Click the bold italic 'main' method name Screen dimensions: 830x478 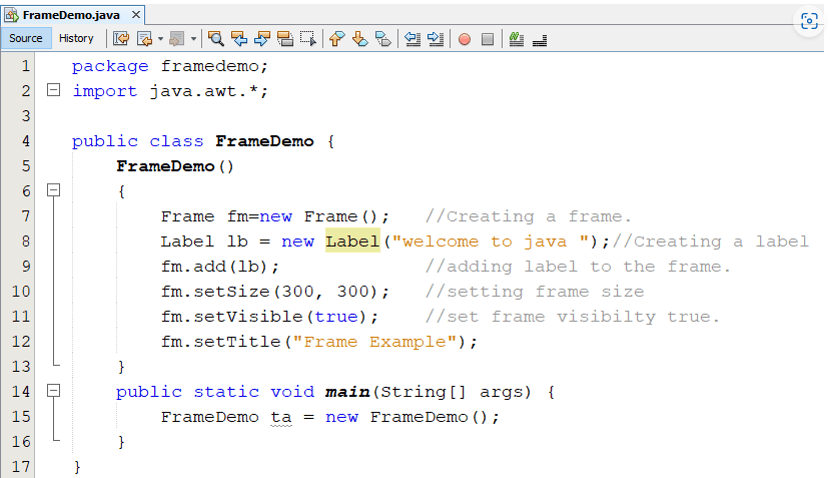tap(347, 392)
